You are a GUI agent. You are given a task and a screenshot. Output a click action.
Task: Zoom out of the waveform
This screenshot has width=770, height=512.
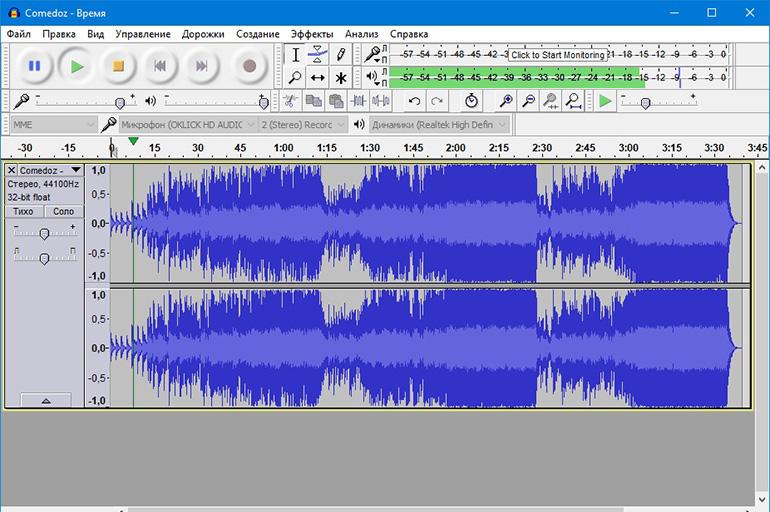tap(528, 101)
